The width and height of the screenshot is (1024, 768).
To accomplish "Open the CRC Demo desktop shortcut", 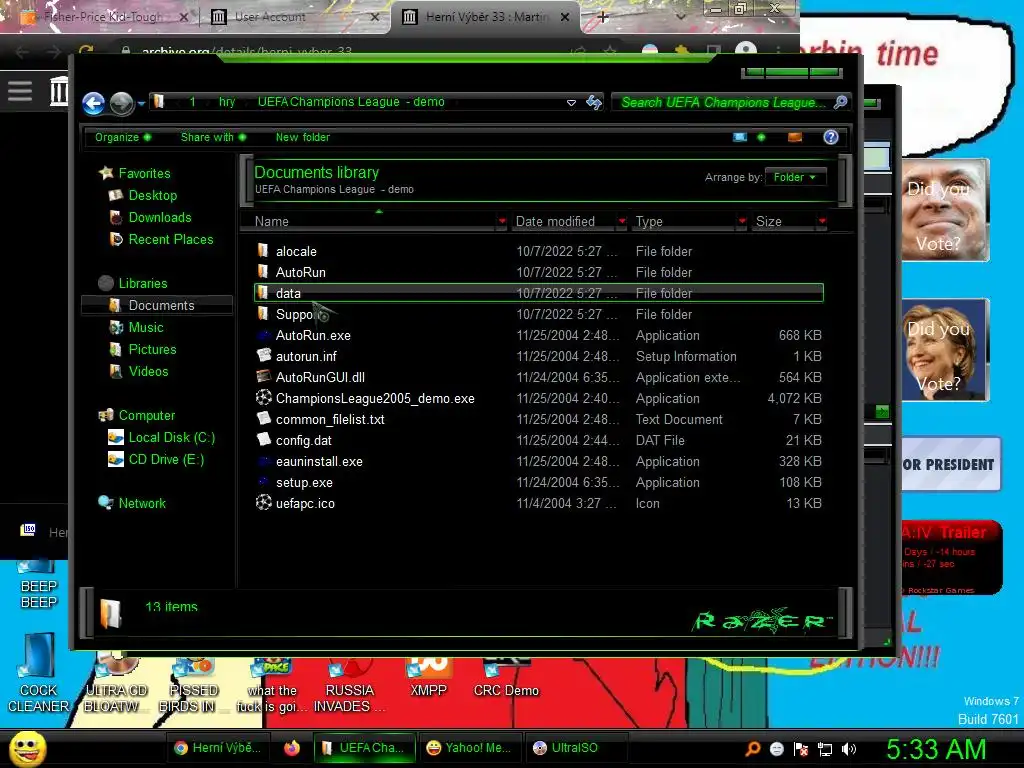I will point(506,679).
